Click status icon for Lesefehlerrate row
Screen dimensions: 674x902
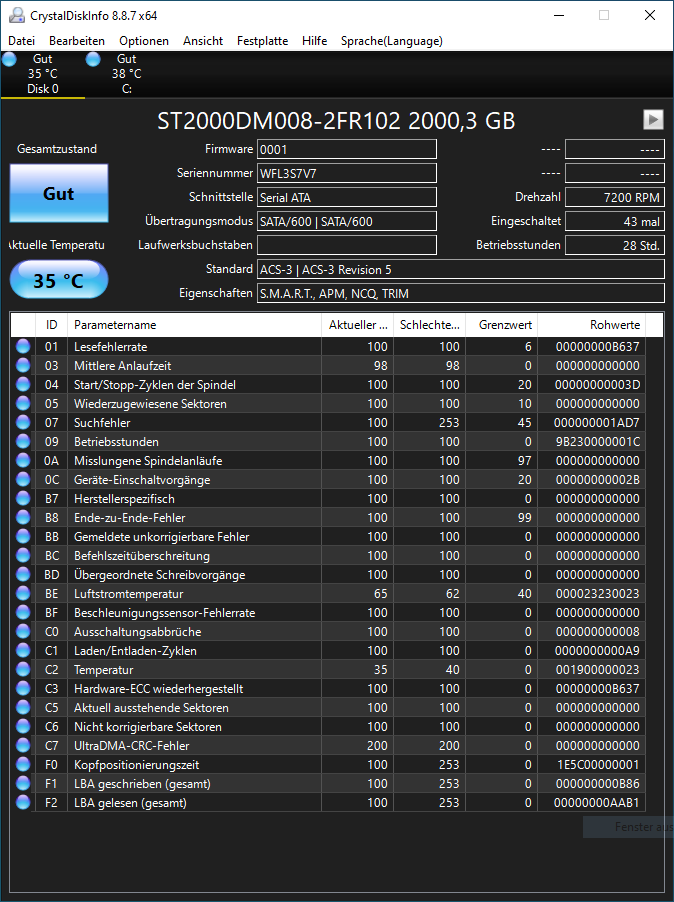[x=23, y=346]
